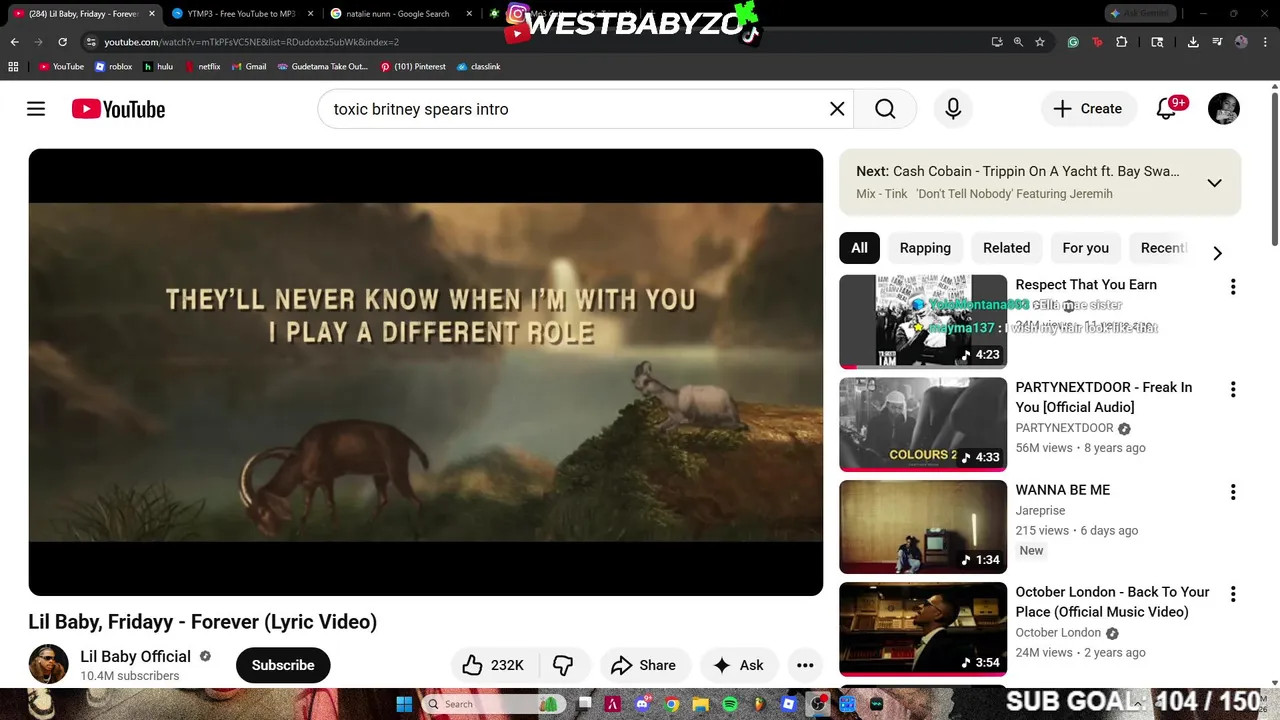Open Discord from the taskbar
The height and width of the screenshot is (720, 1280).
coord(642,704)
